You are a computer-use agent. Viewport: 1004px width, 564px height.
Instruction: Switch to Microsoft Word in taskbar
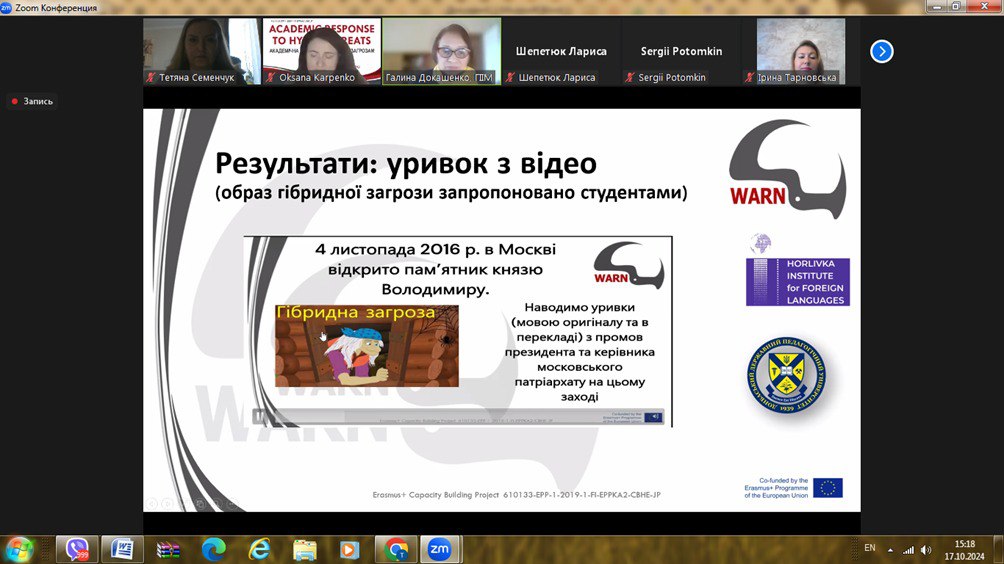tap(122, 549)
